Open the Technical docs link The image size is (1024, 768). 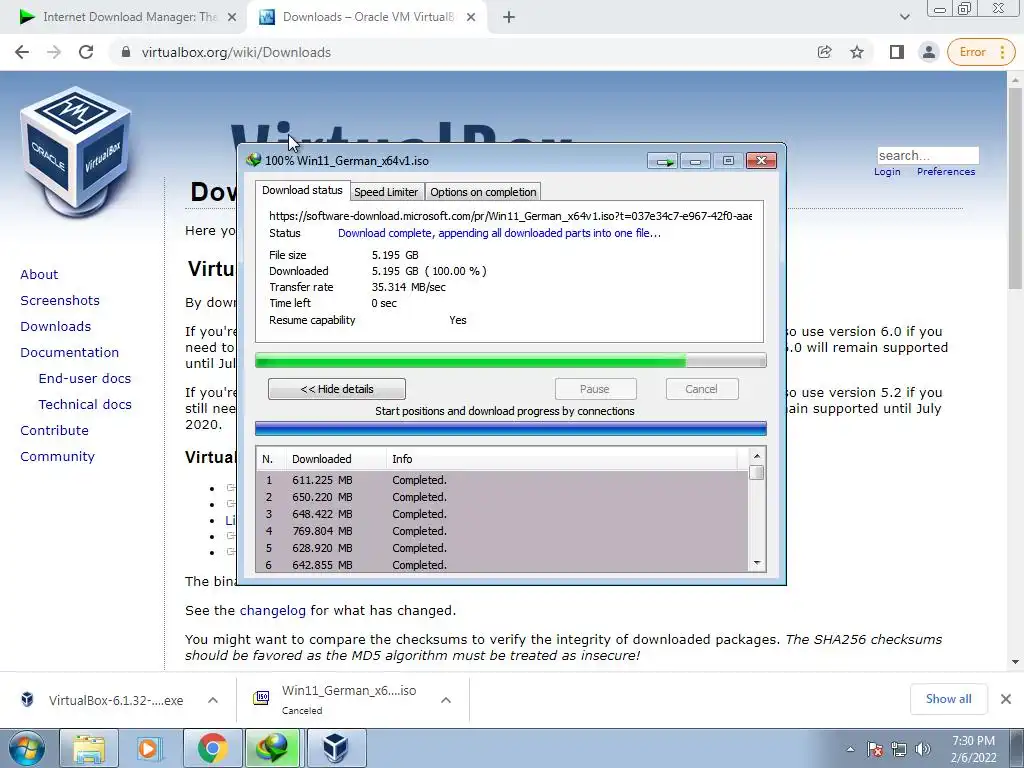85,405
